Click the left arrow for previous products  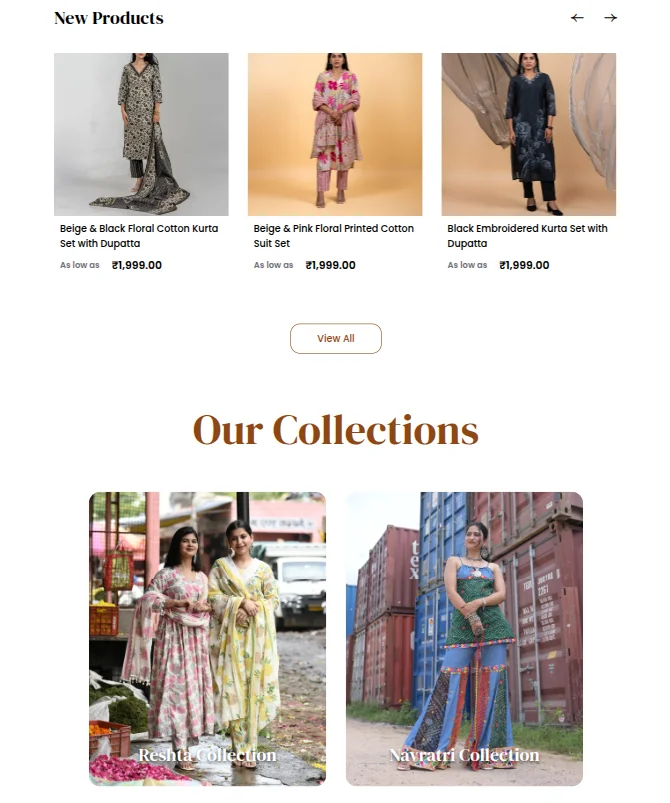click(577, 18)
